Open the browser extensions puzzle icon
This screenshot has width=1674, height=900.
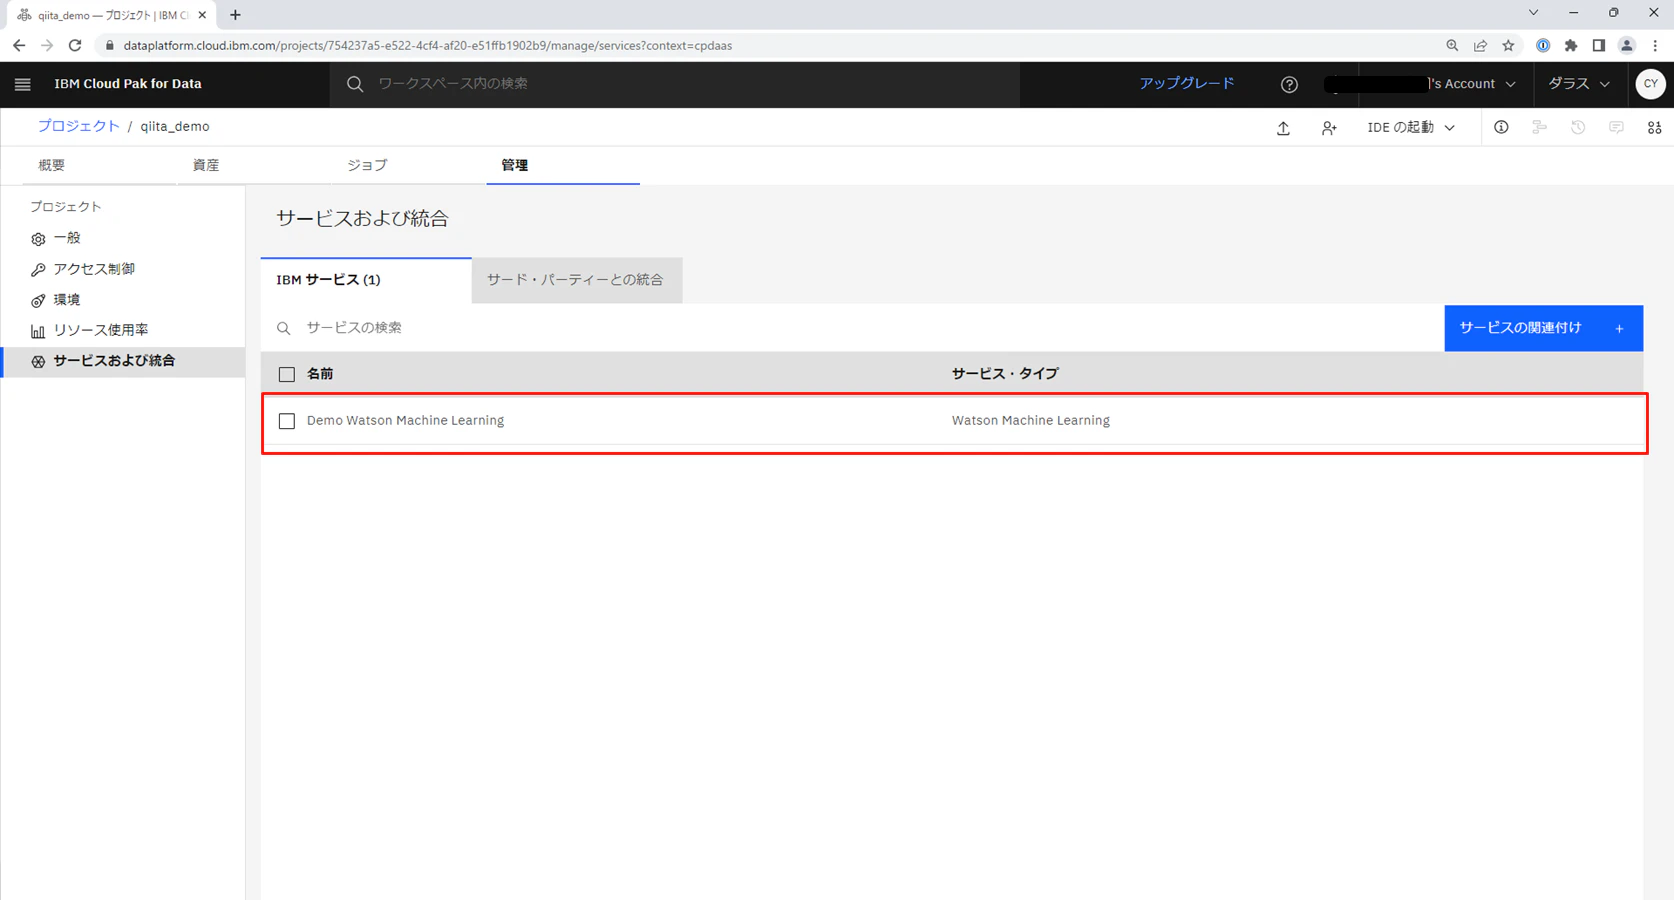1571,45
